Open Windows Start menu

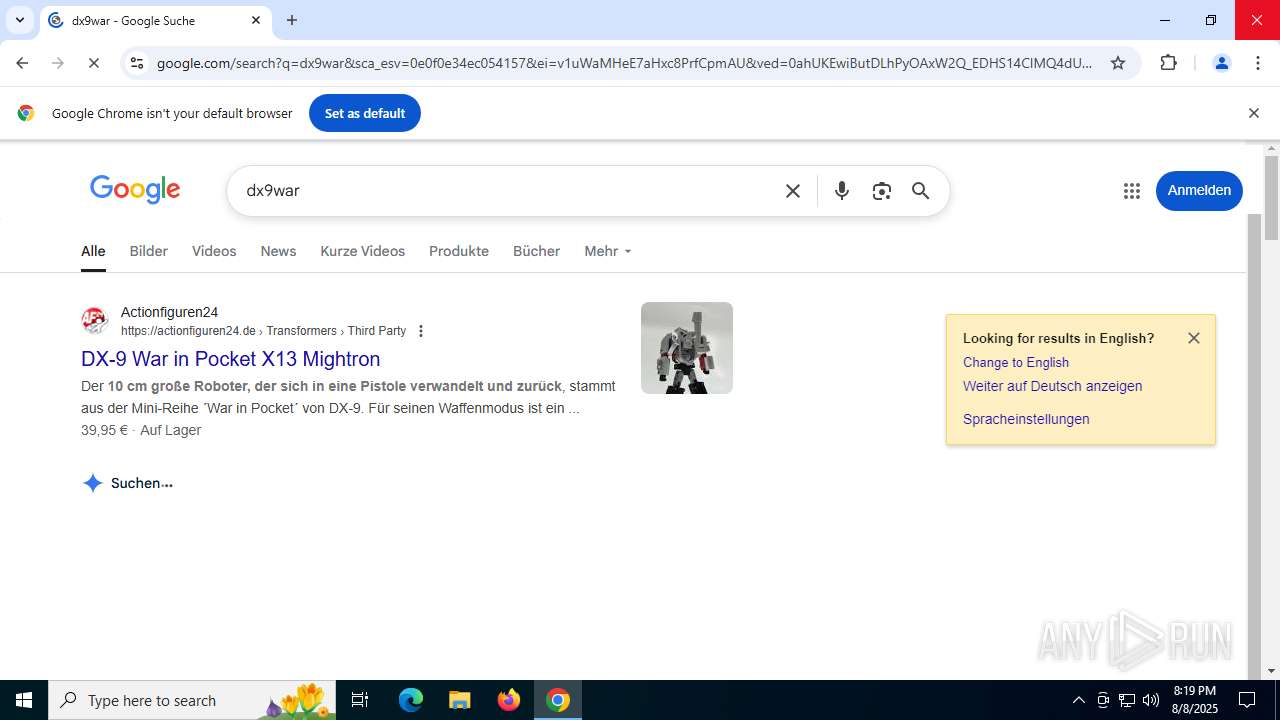[24, 700]
